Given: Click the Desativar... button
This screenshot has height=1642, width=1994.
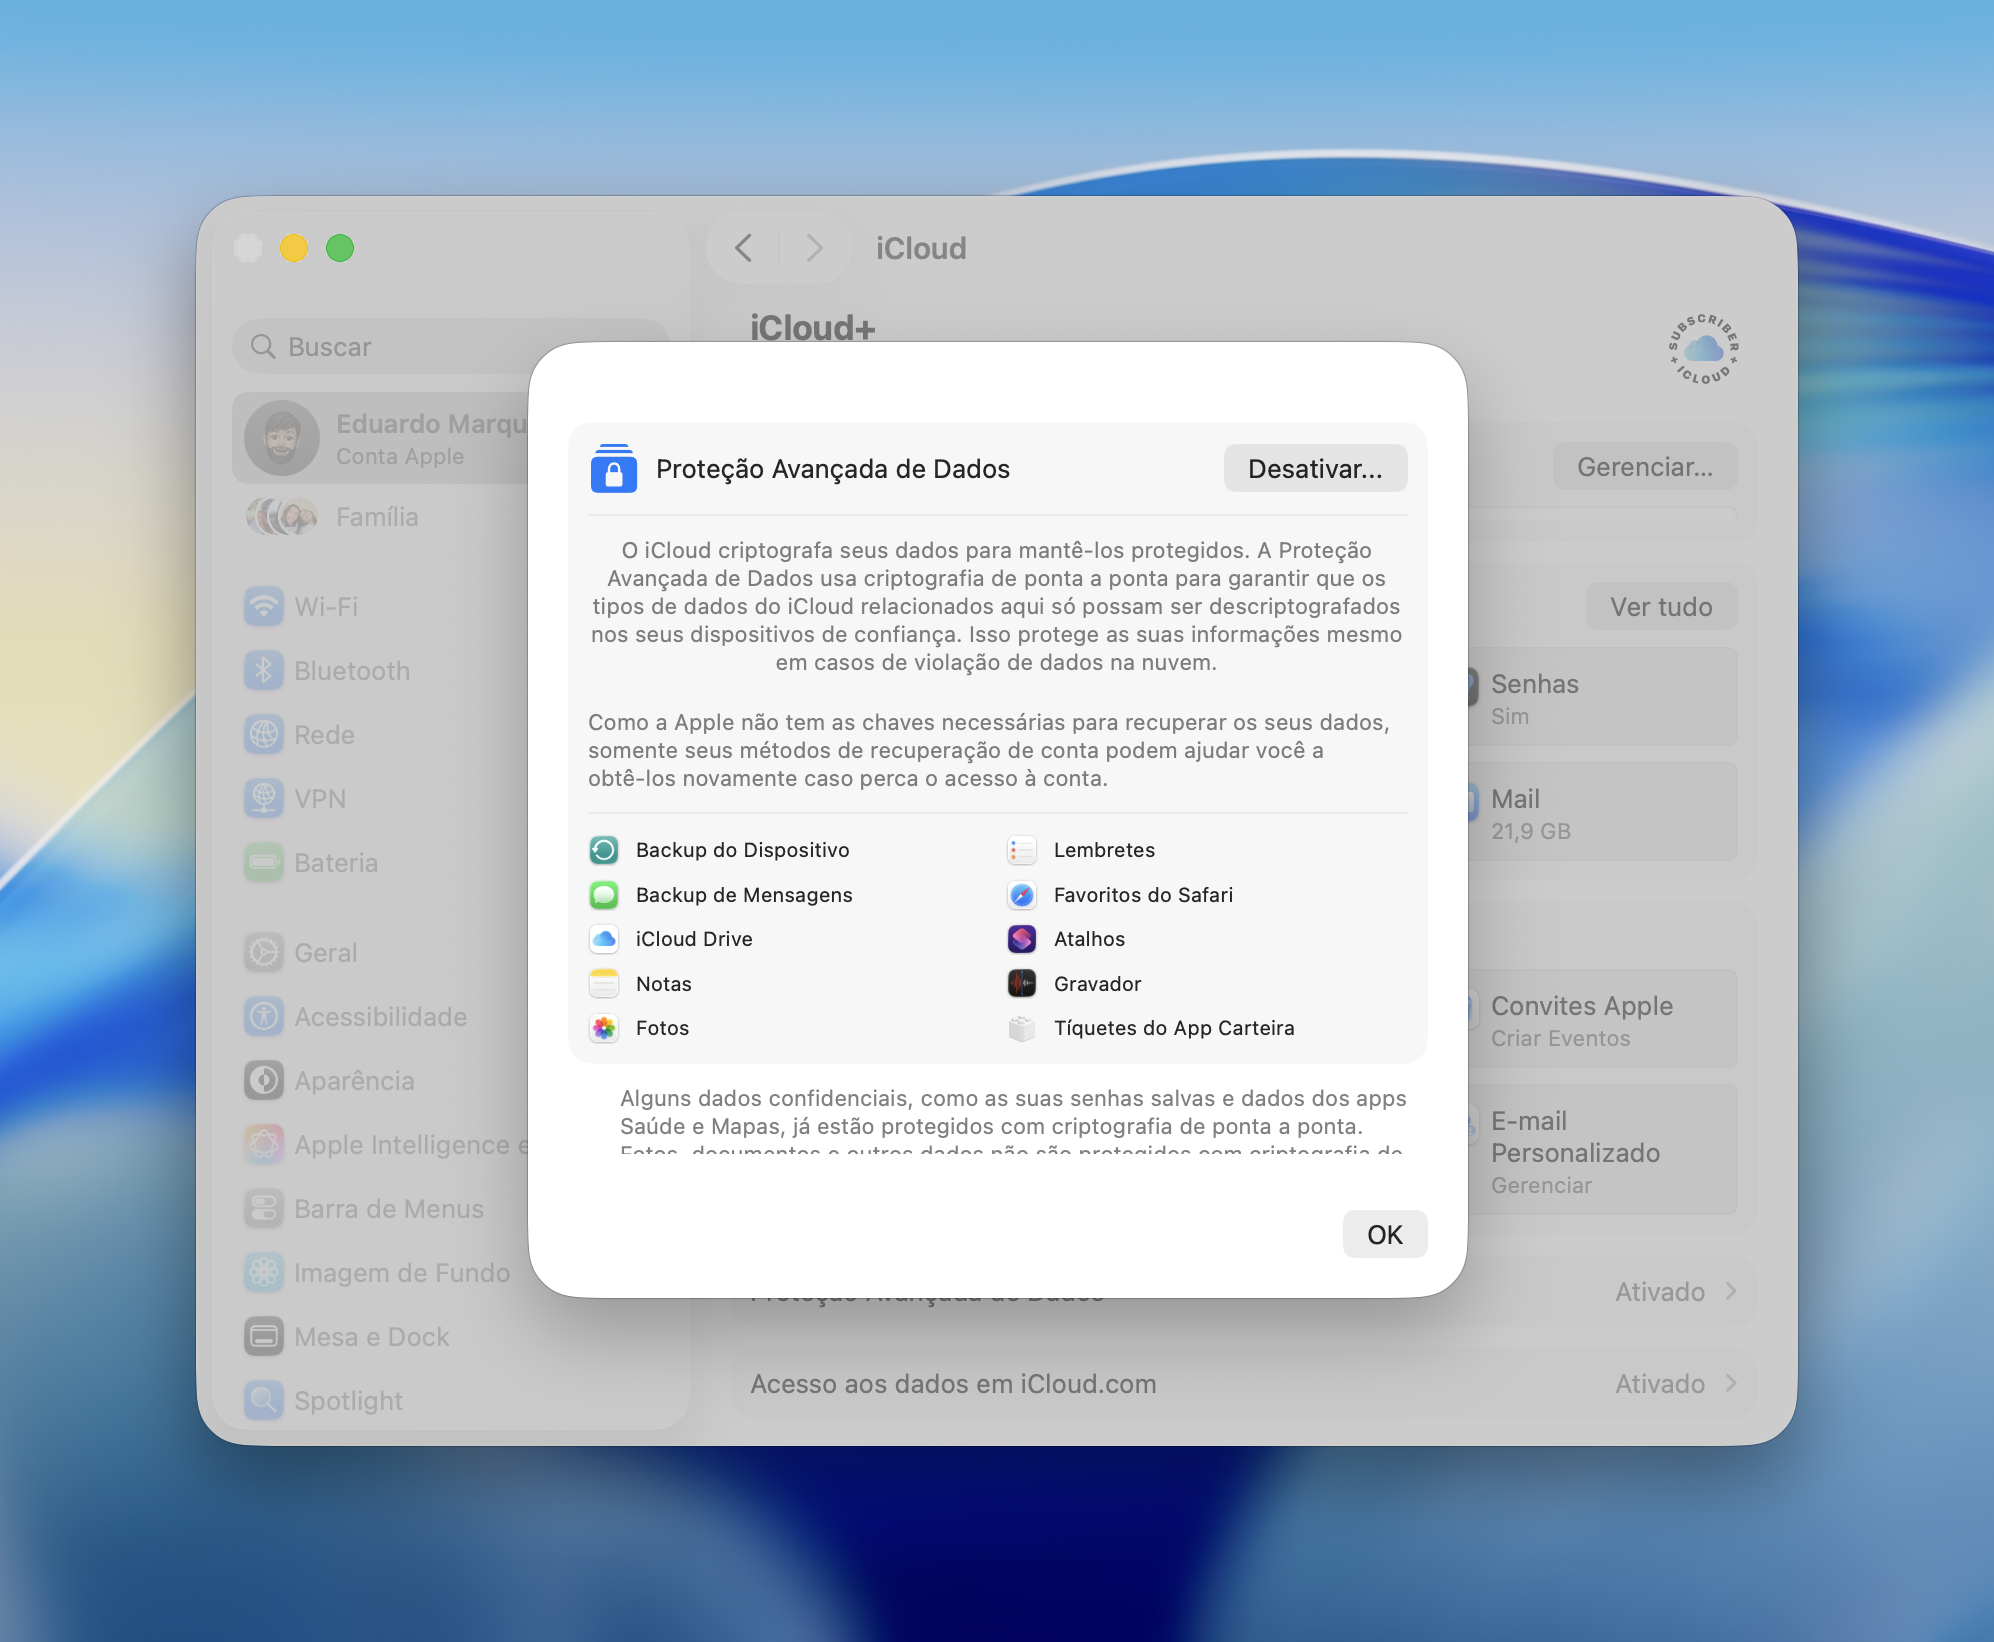Looking at the screenshot, I should [1315, 469].
